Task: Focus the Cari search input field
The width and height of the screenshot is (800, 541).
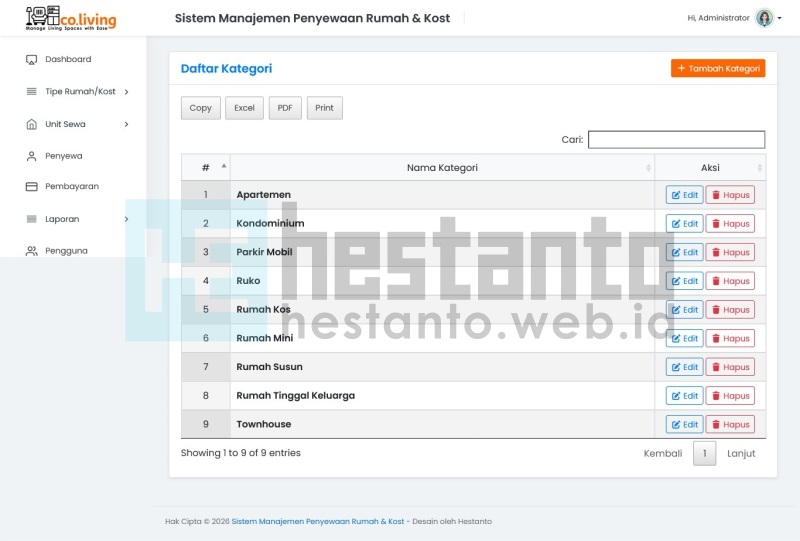Action: coord(676,140)
